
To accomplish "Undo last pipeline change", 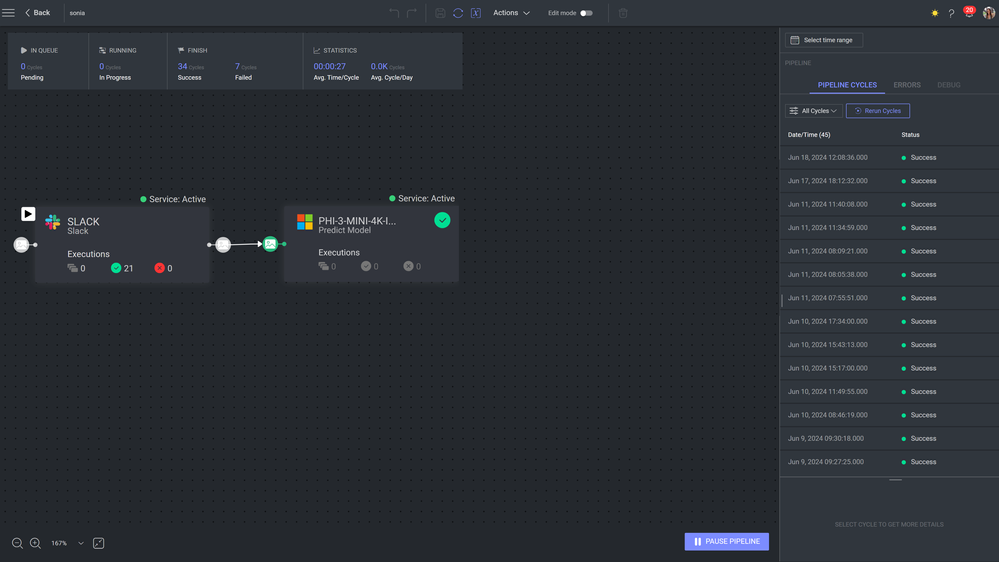I will coord(394,13).
